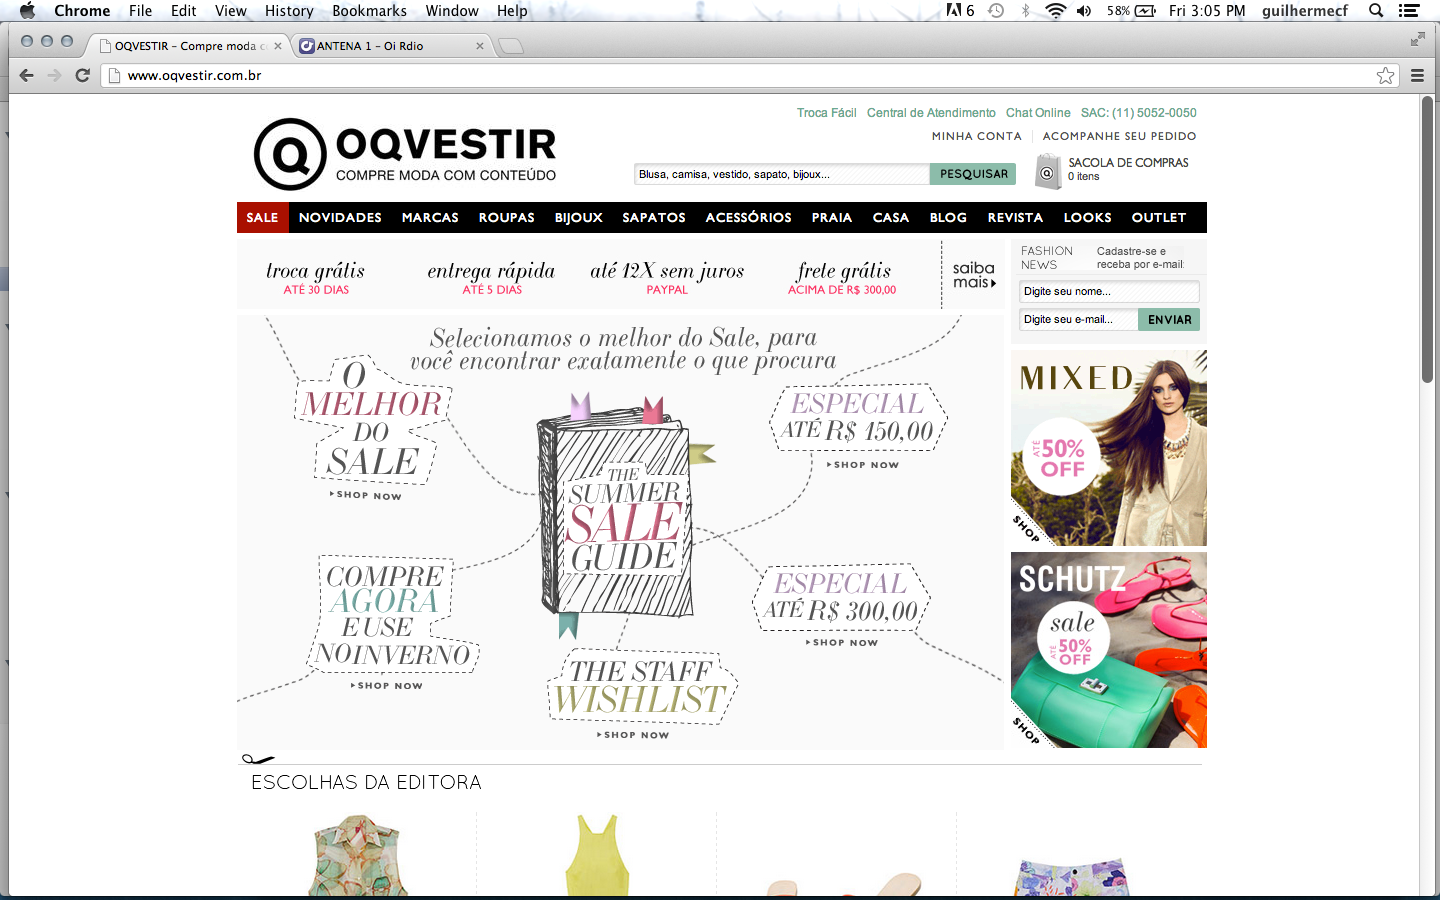Open the SALE navigation item

point(263,217)
